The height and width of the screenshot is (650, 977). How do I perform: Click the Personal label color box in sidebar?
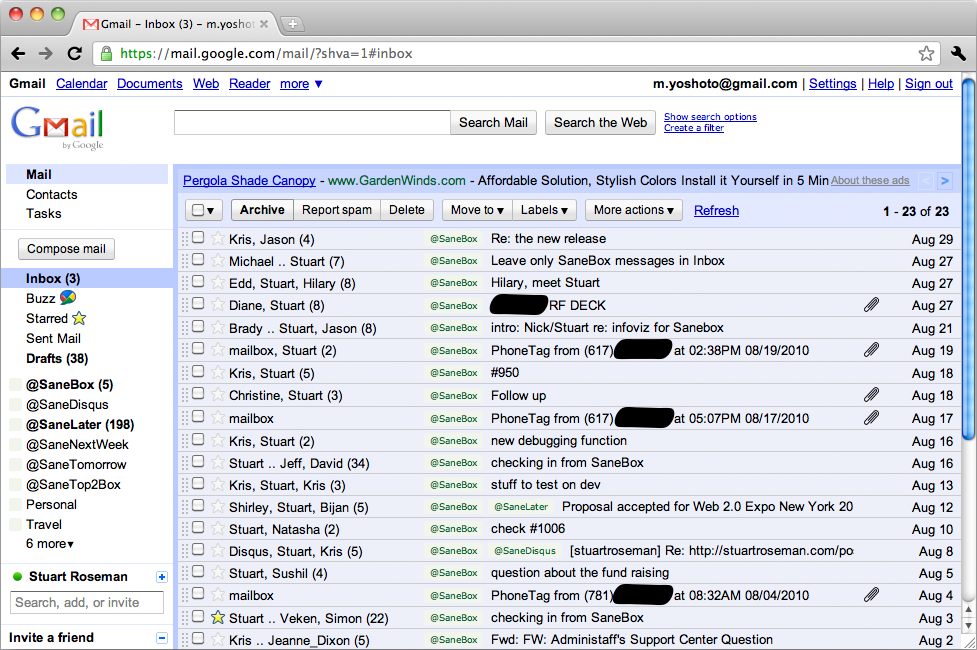pyautogui.click(x=16, y=504)
